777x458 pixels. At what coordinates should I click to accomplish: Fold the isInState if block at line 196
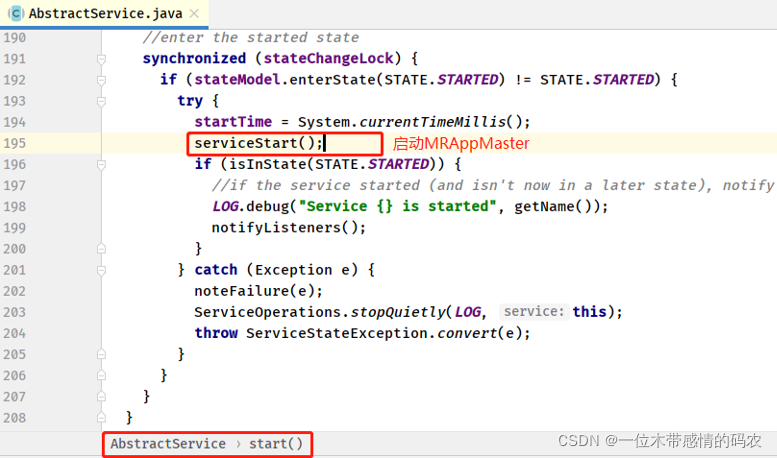pyautogui.click(x=101, y=164)
